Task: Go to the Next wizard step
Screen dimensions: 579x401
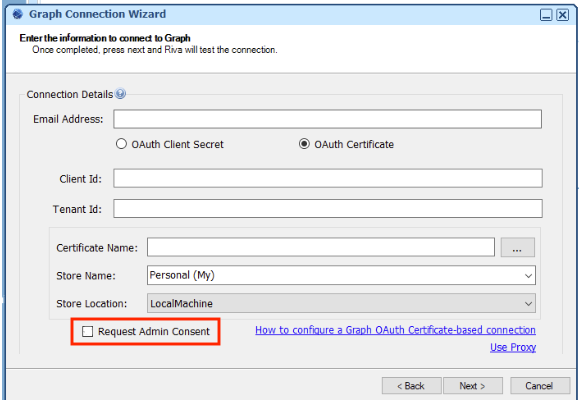Action: point(473,386)
